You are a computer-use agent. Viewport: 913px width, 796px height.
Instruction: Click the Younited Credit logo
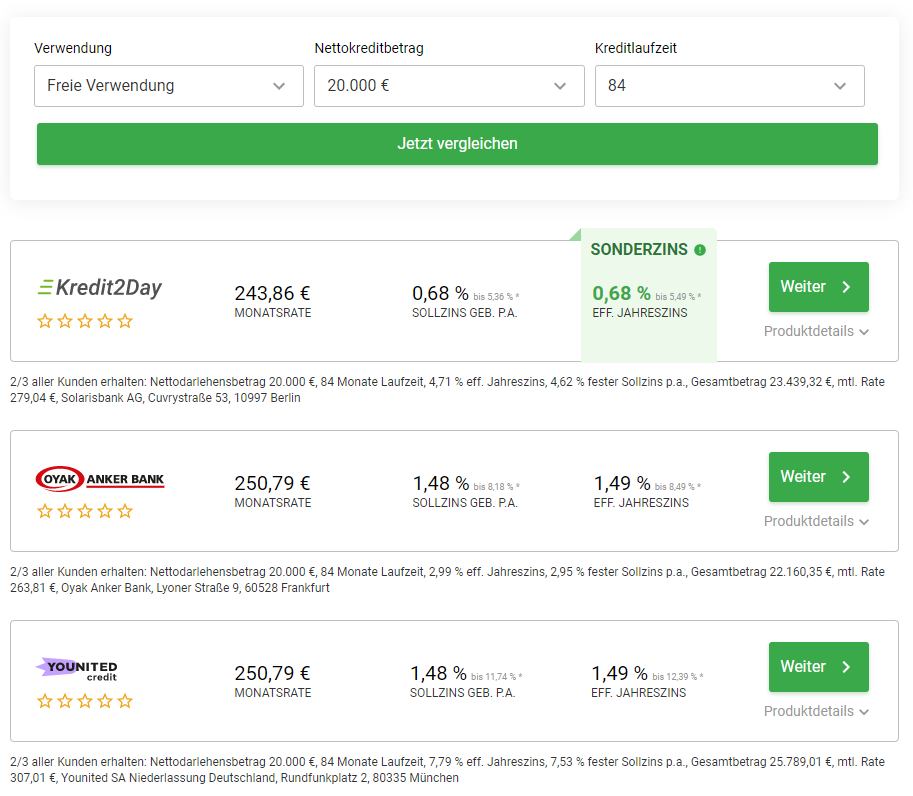pos(78,669)
